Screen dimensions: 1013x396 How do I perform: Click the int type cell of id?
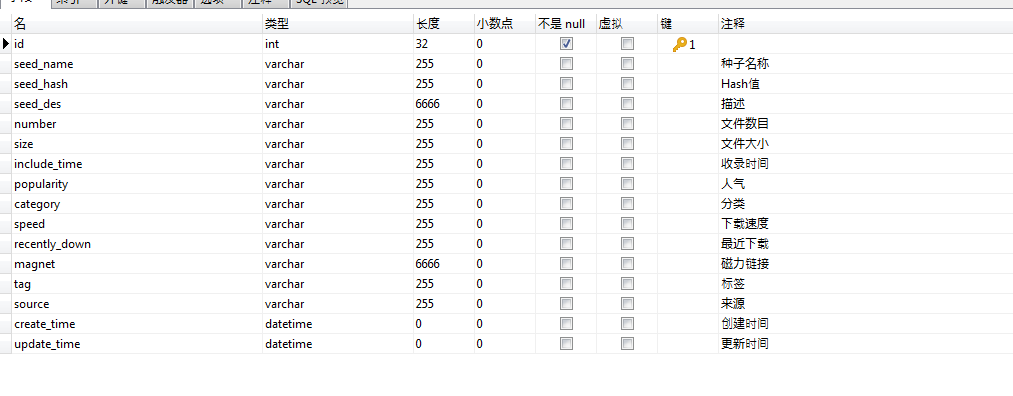pos(338,44)
